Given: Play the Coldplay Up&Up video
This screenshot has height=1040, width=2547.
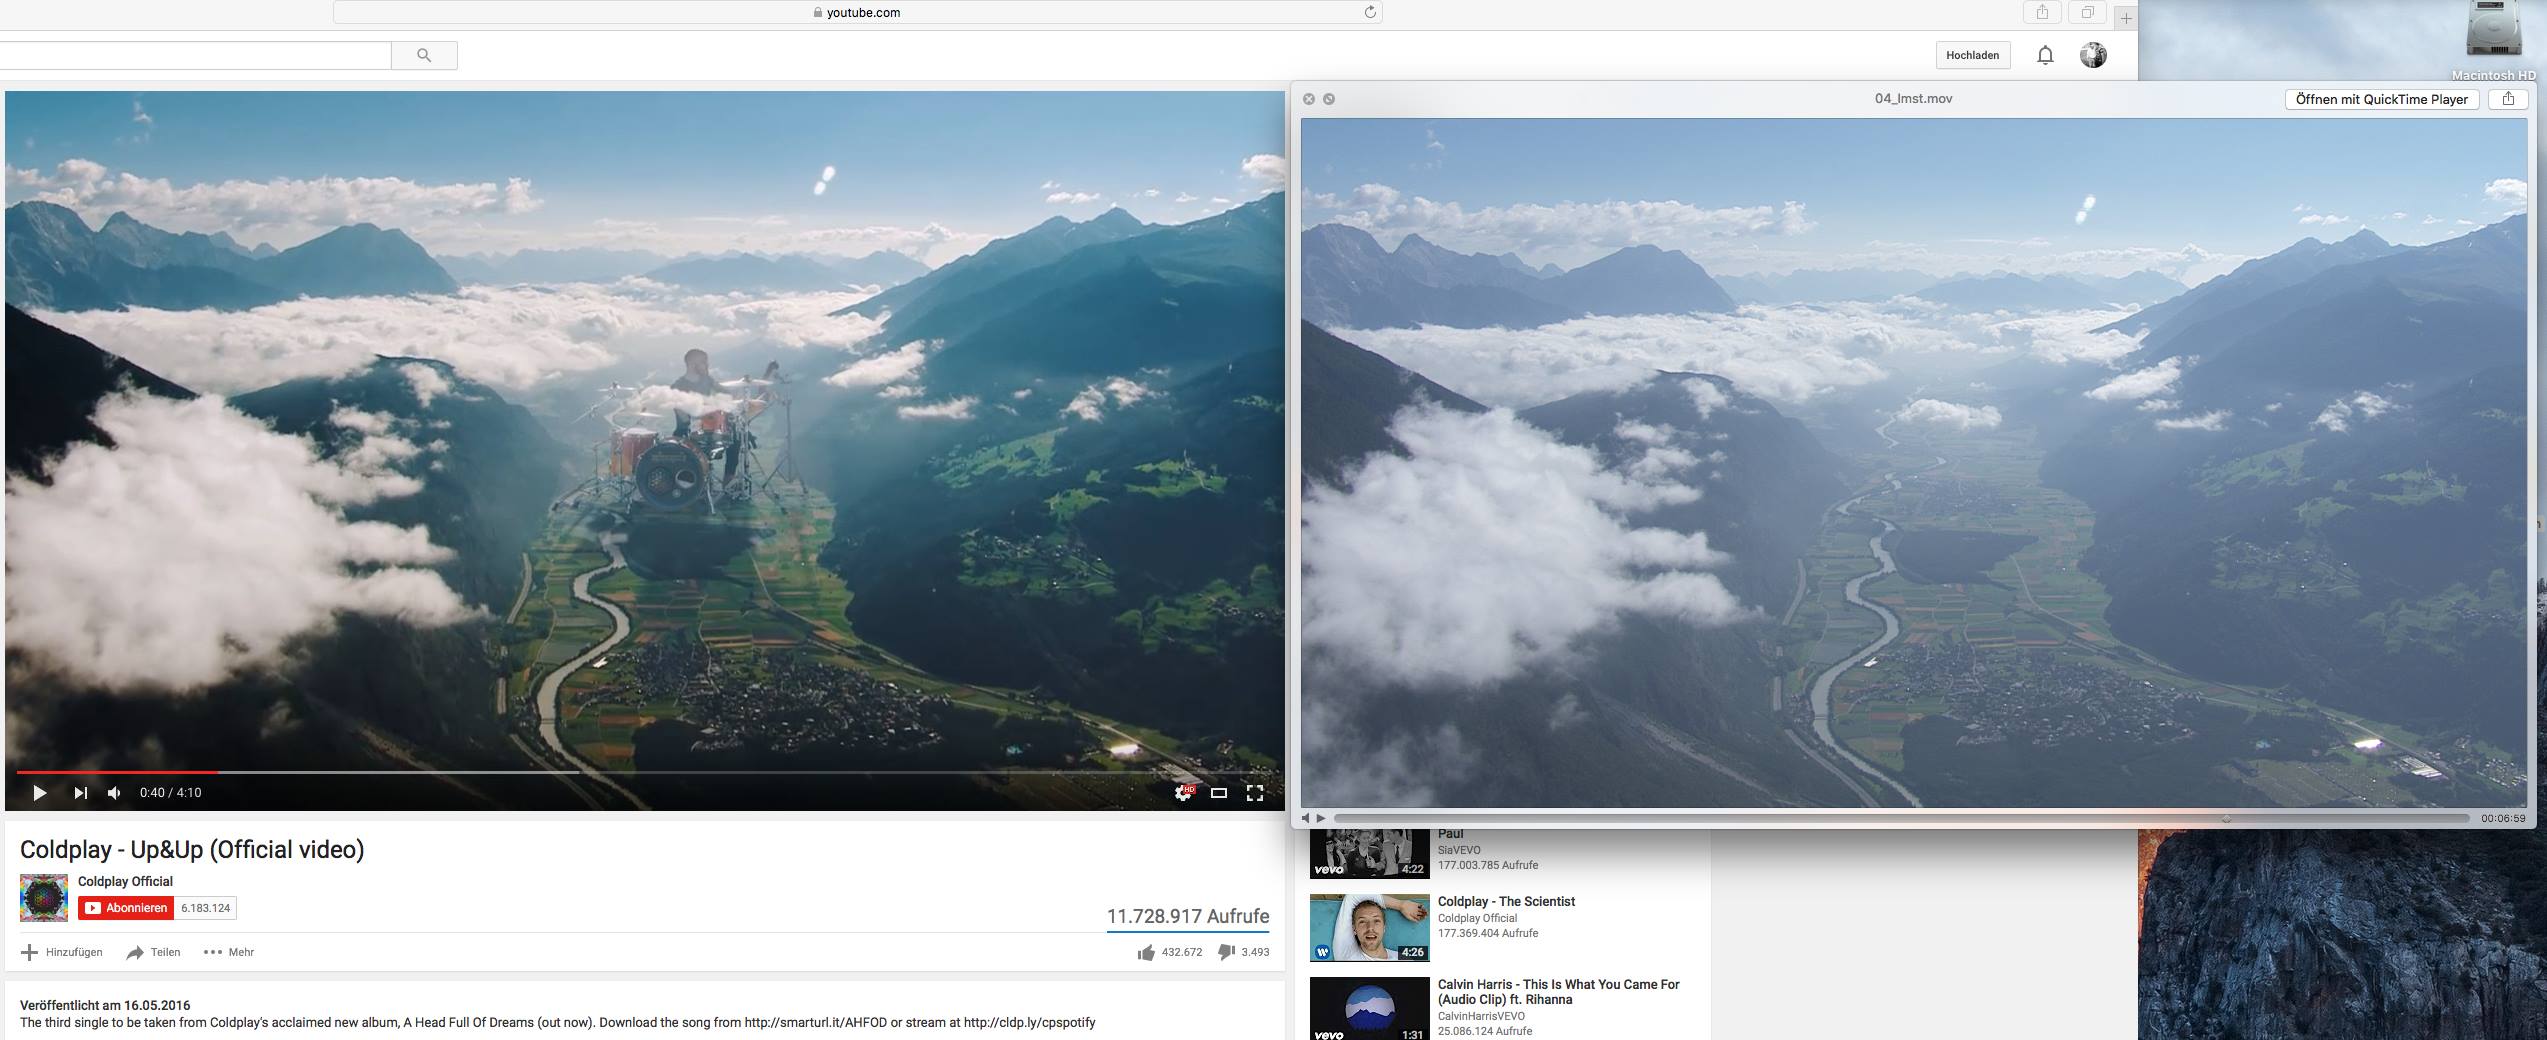Looking at the screenshot, I should tap(39, 793).
